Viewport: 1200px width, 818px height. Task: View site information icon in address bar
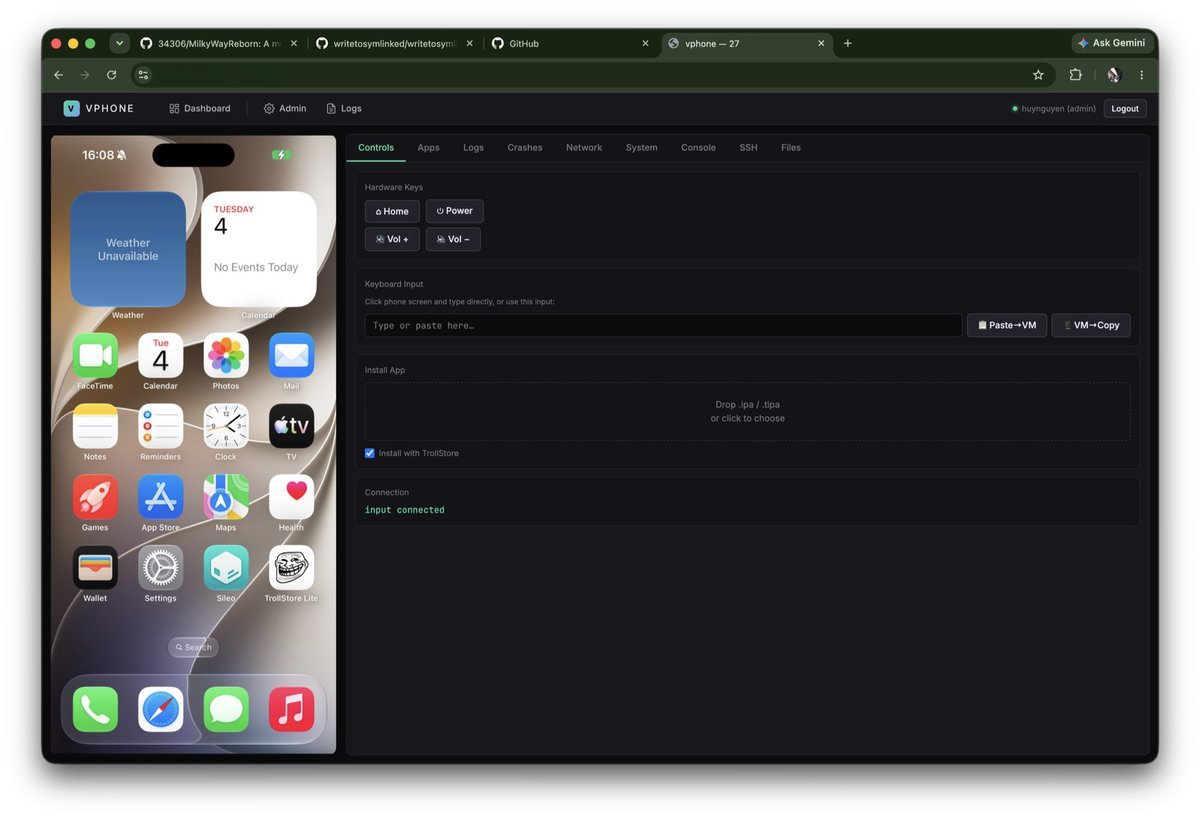click(x=143, y=75)
